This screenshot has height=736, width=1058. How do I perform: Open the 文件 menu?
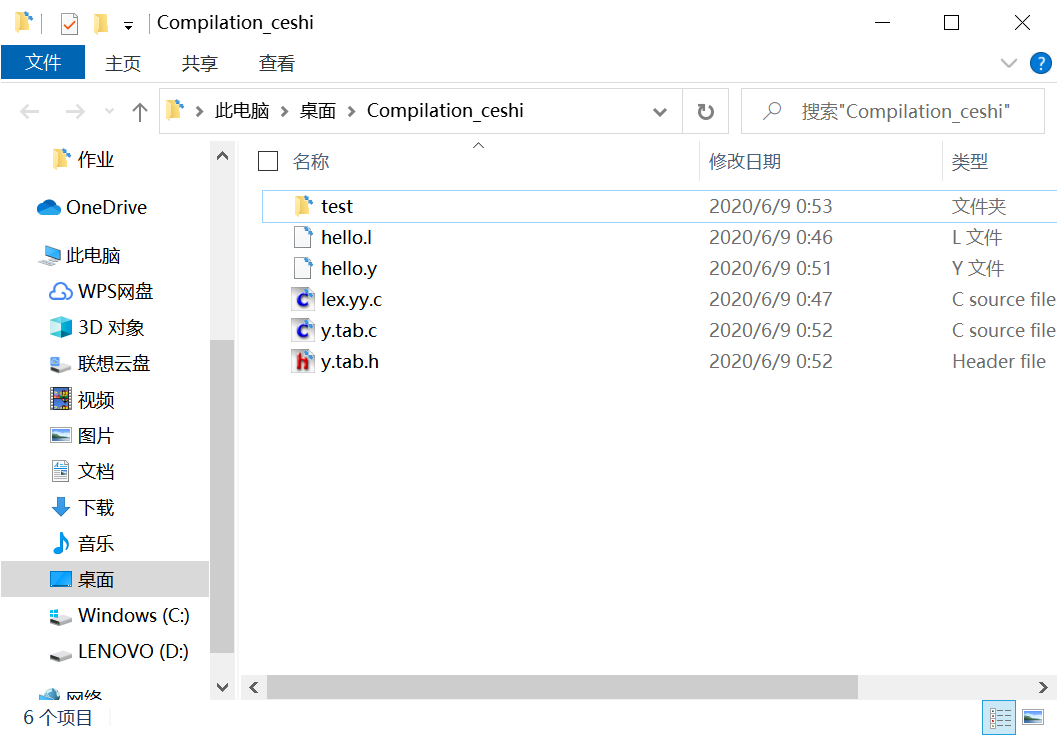pos(43,63)
